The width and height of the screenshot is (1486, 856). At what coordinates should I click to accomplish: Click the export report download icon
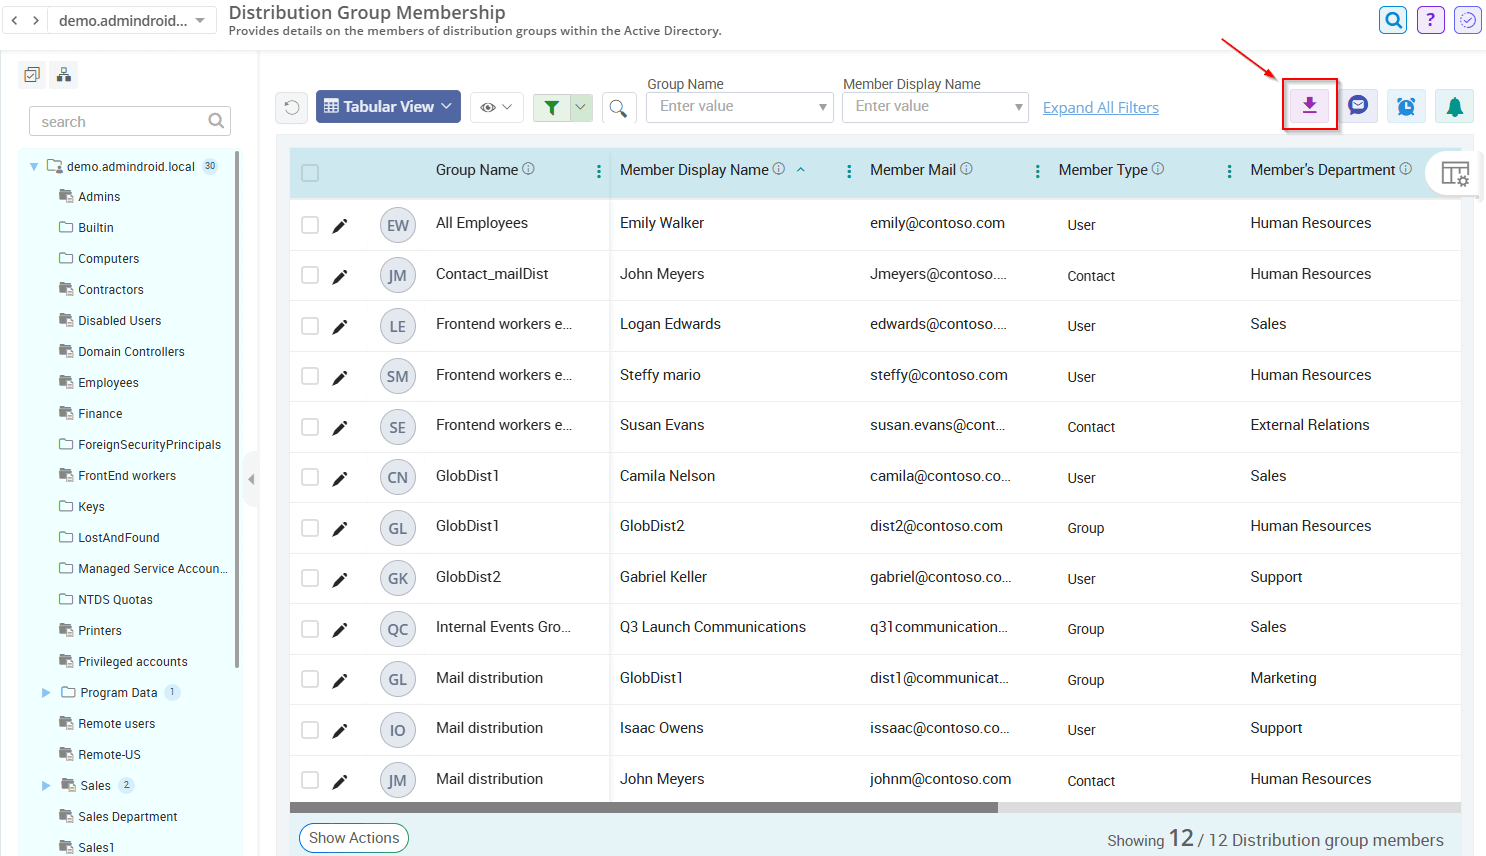click(1310, 105)
